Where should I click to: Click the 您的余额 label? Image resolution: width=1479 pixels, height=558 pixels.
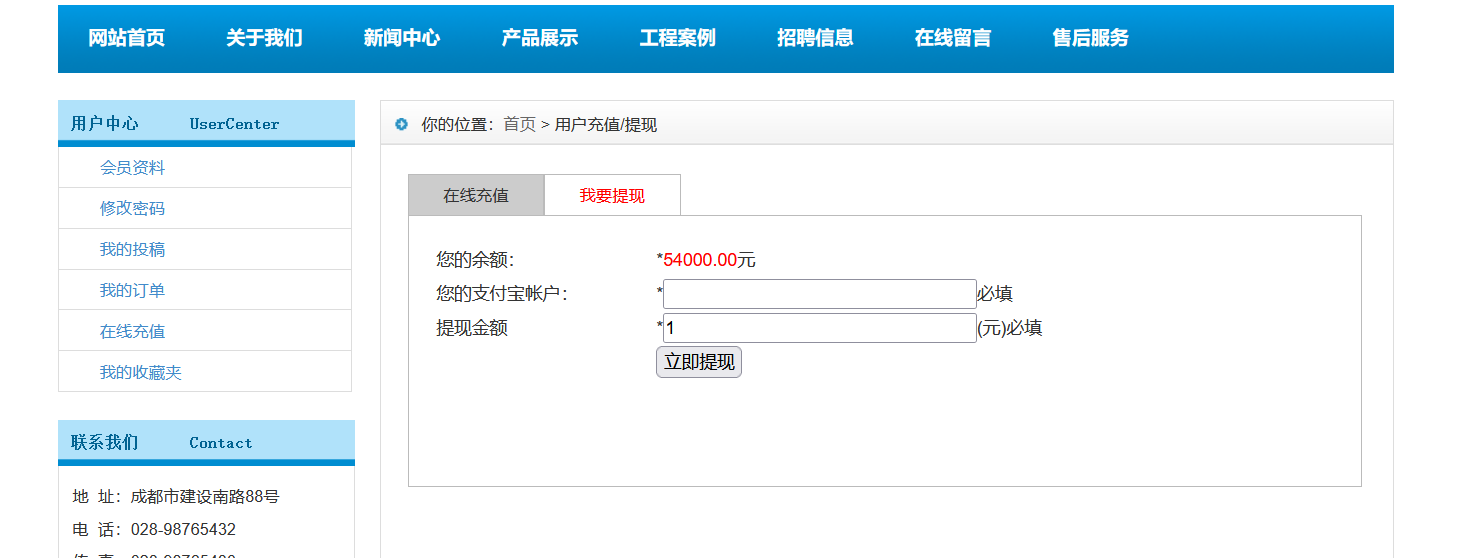point(475,260)
